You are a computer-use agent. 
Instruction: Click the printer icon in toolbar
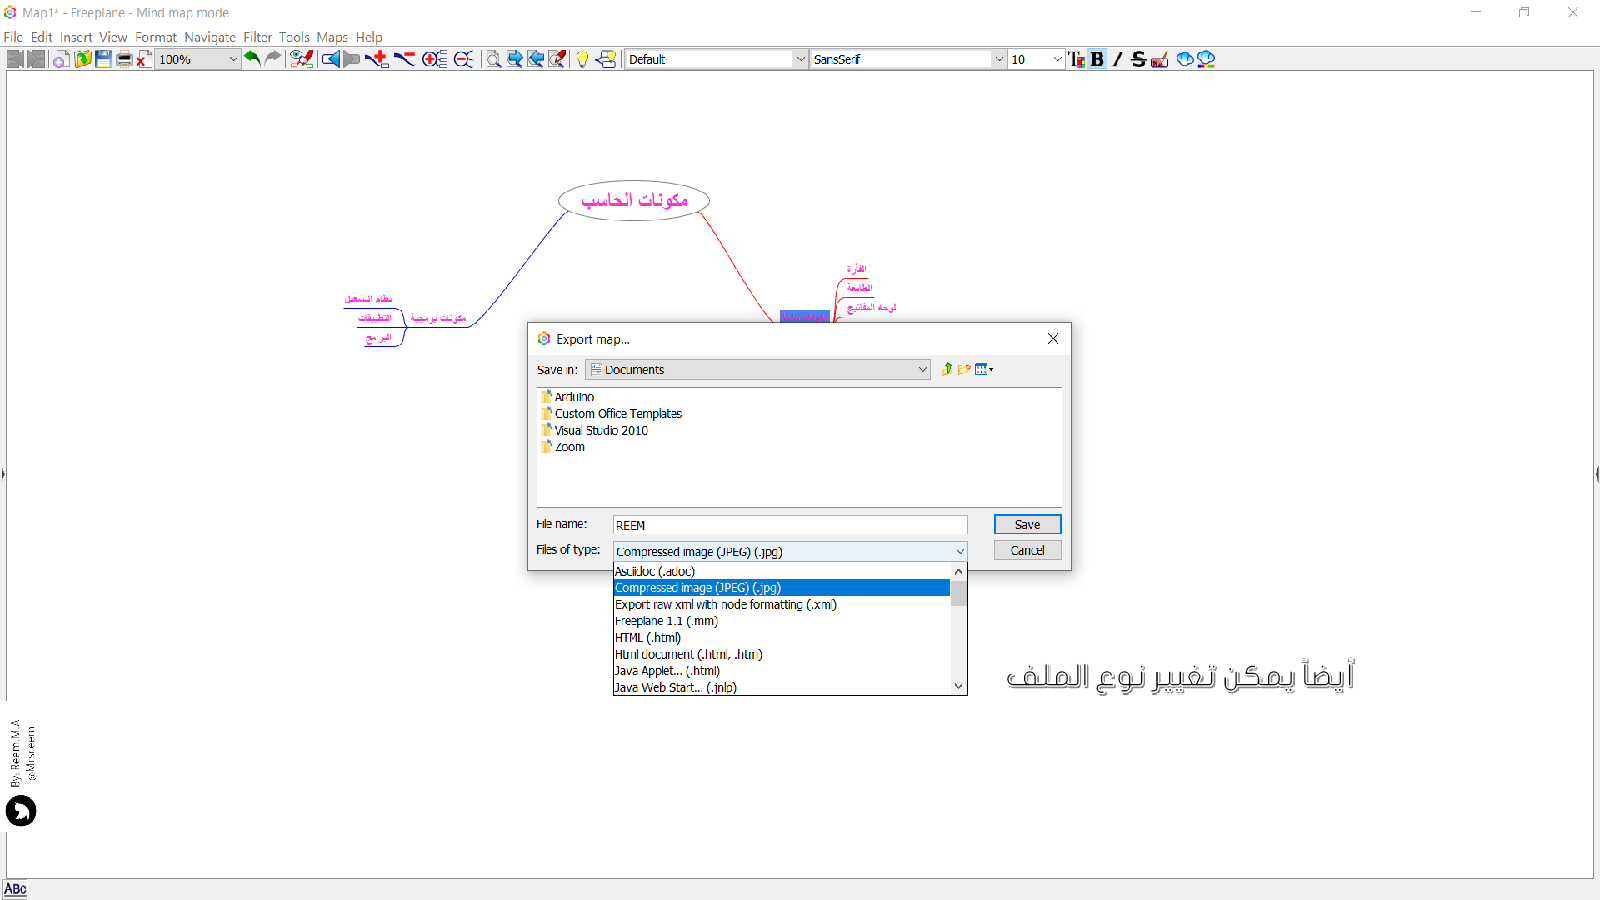tap(124, 59)
